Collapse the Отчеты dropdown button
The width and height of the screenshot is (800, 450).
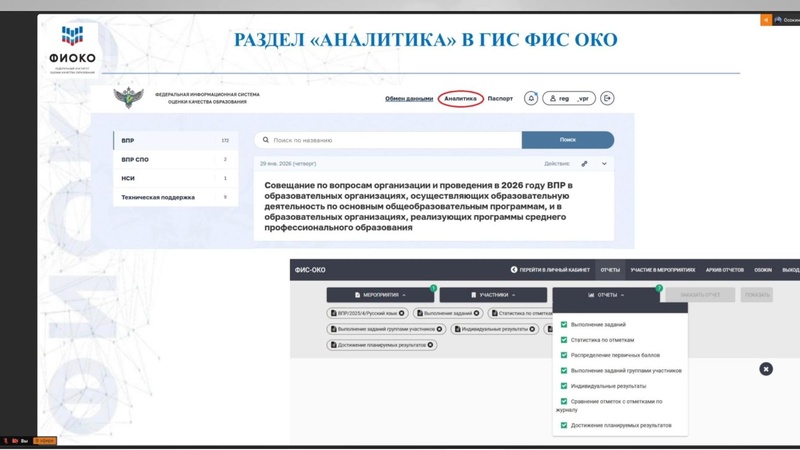pos(606,295)
